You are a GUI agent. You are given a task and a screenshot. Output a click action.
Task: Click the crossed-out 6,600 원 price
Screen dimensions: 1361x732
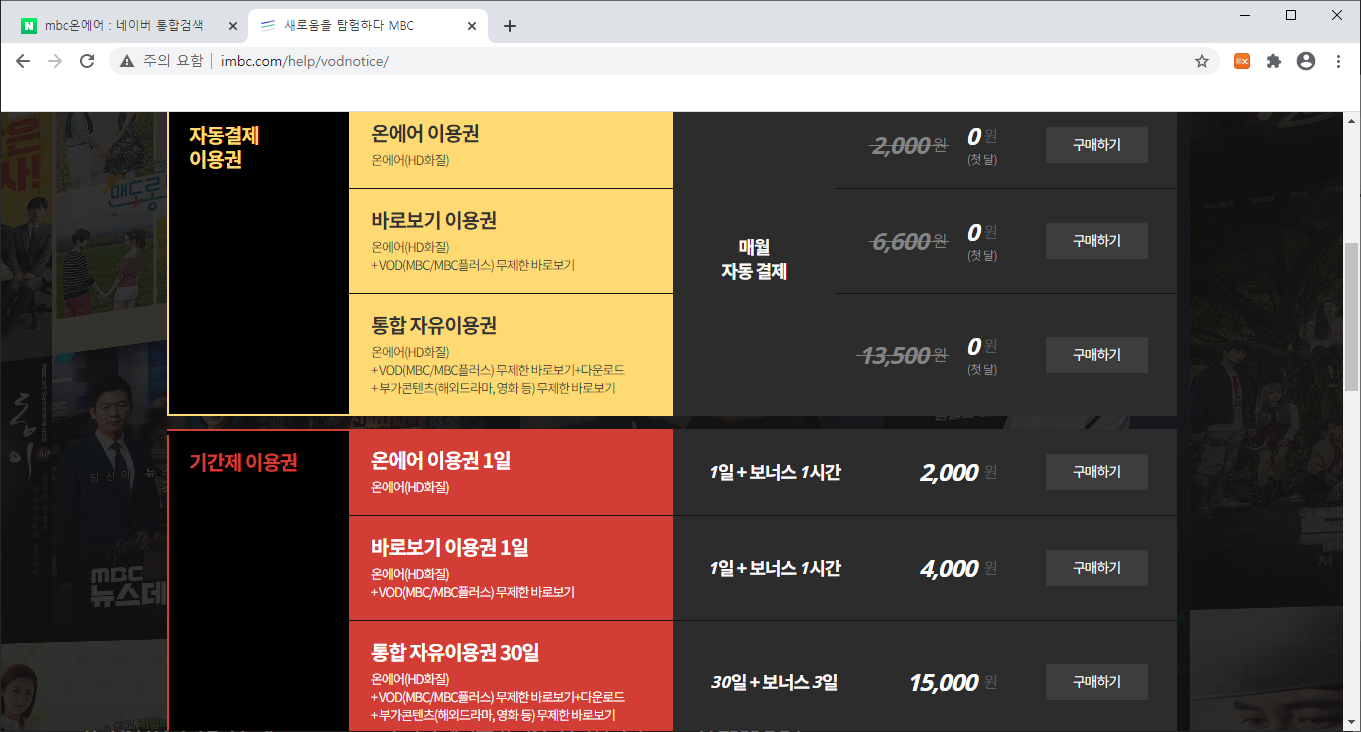click(x=910, y=242)
